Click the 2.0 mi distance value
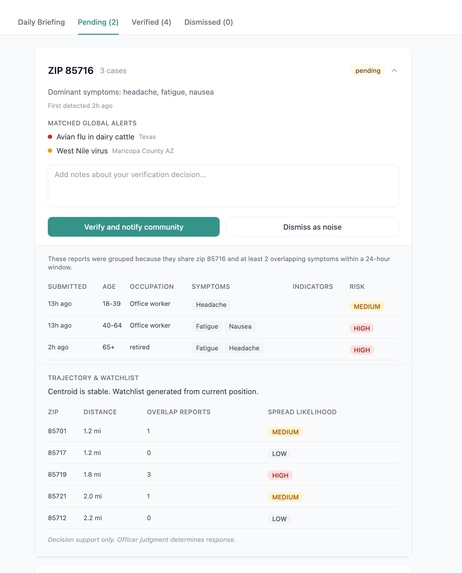Screen dimensions: 462x573 click(92, 496)
